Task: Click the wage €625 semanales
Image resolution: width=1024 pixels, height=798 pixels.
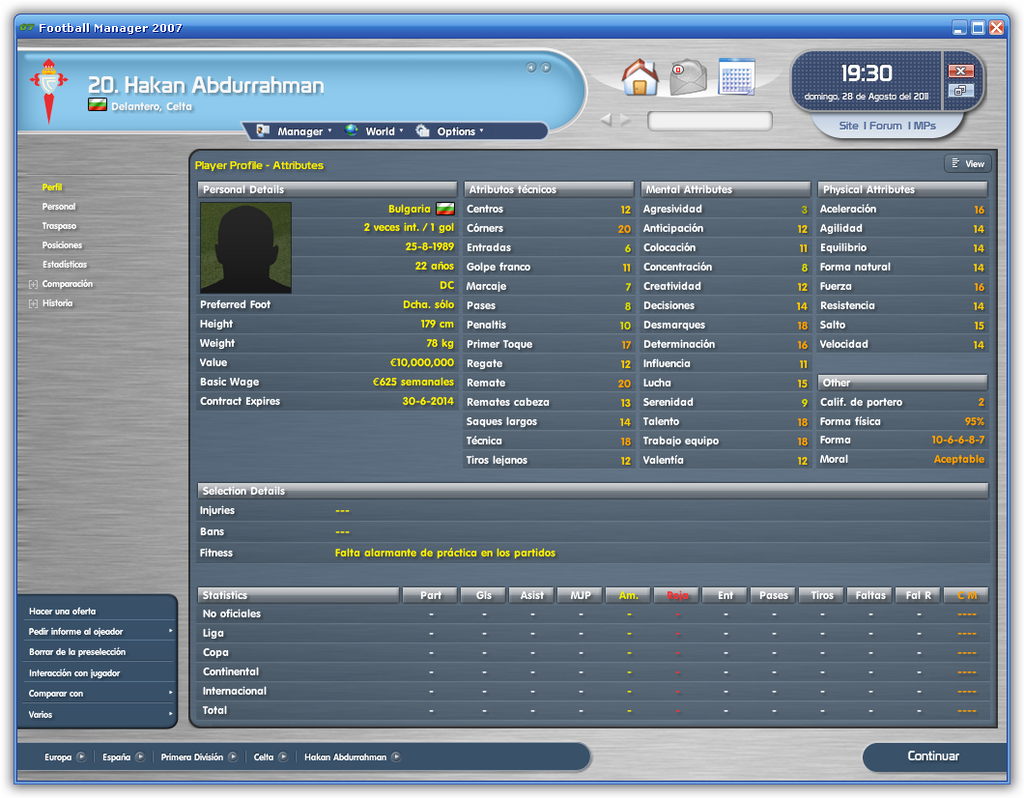Action: click(x=413, y=382)
